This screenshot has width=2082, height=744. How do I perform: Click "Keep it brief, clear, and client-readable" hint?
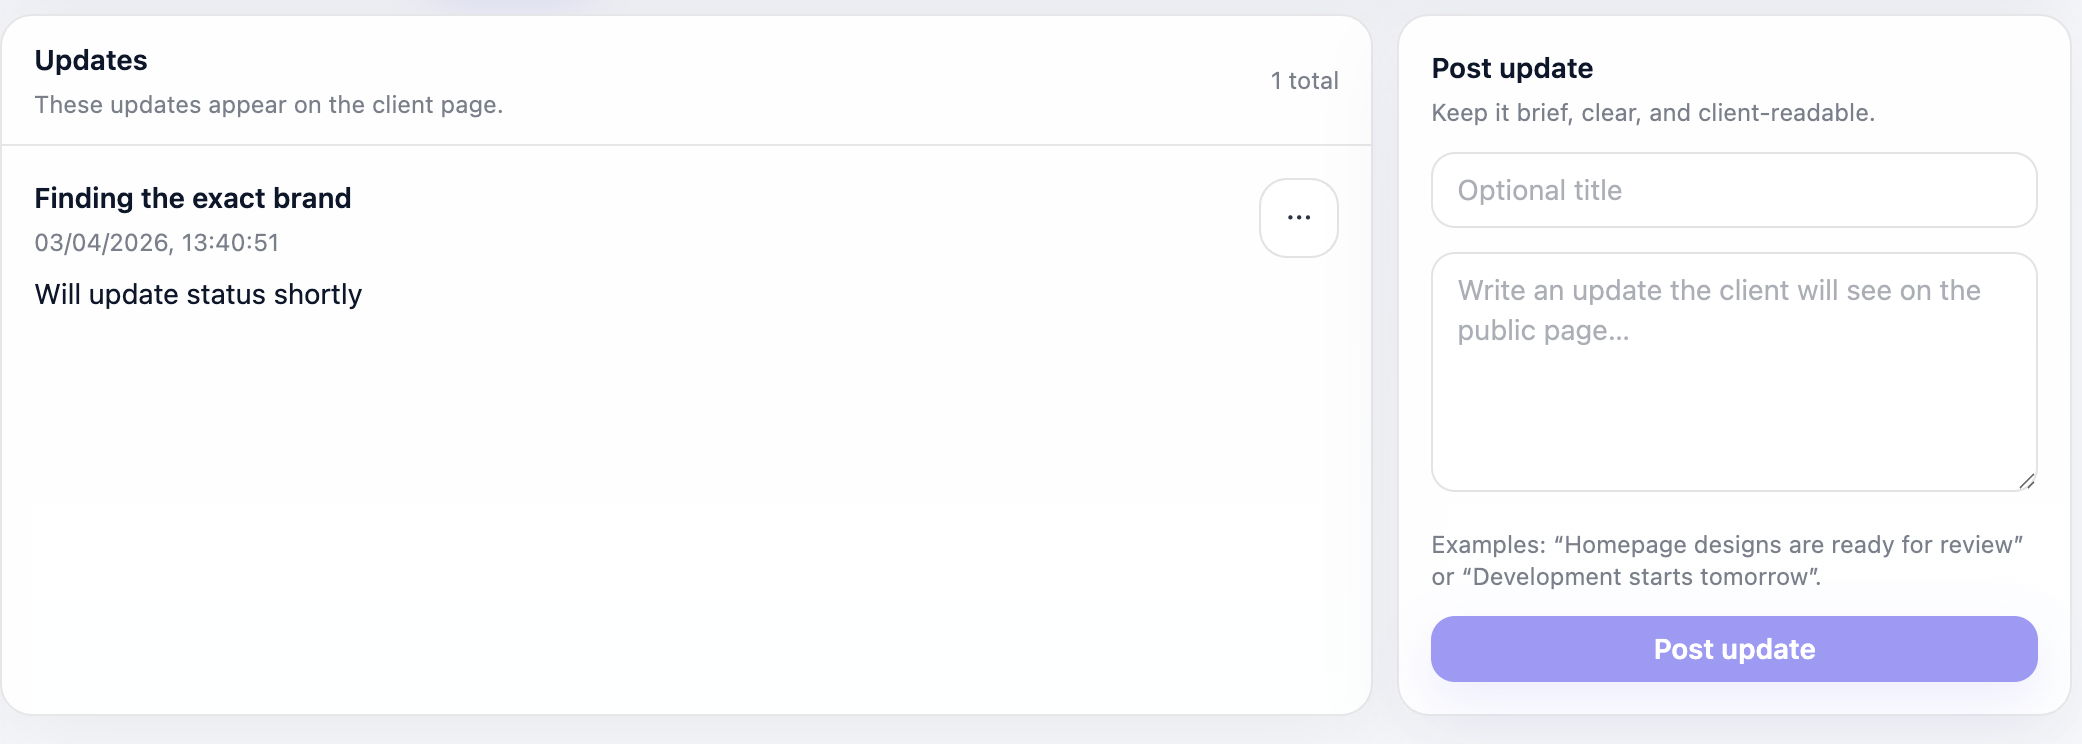[1652, 113]
